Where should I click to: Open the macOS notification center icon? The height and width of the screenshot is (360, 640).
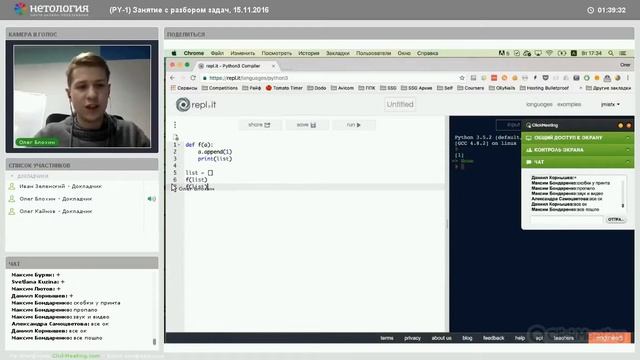623,53
